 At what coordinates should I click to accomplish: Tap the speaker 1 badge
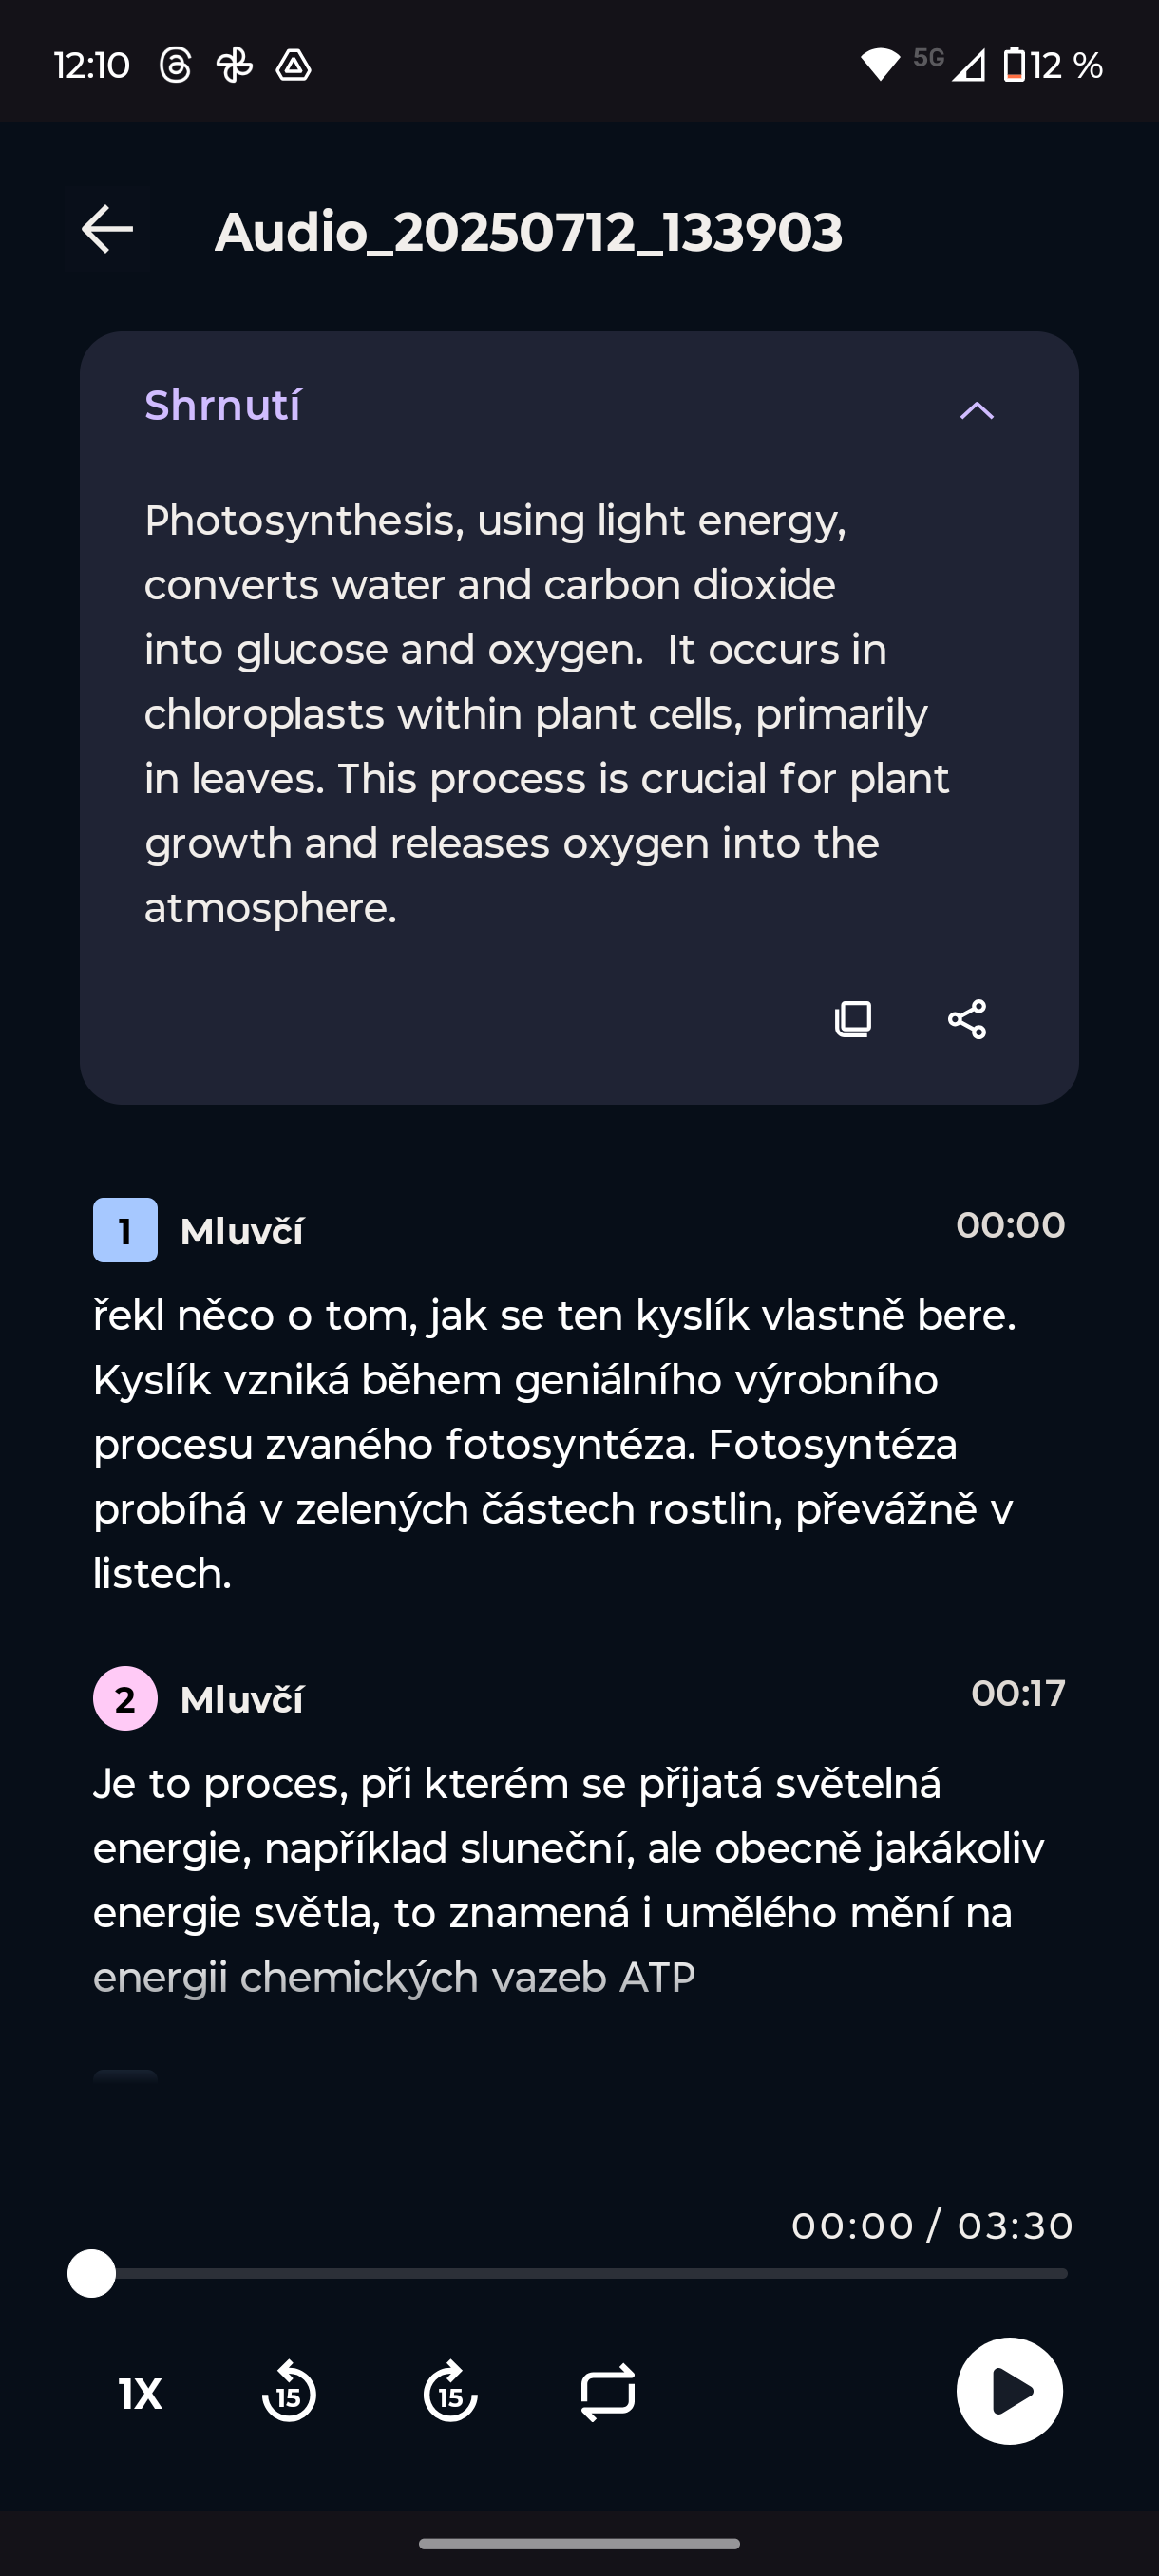tap(125, 1230)
